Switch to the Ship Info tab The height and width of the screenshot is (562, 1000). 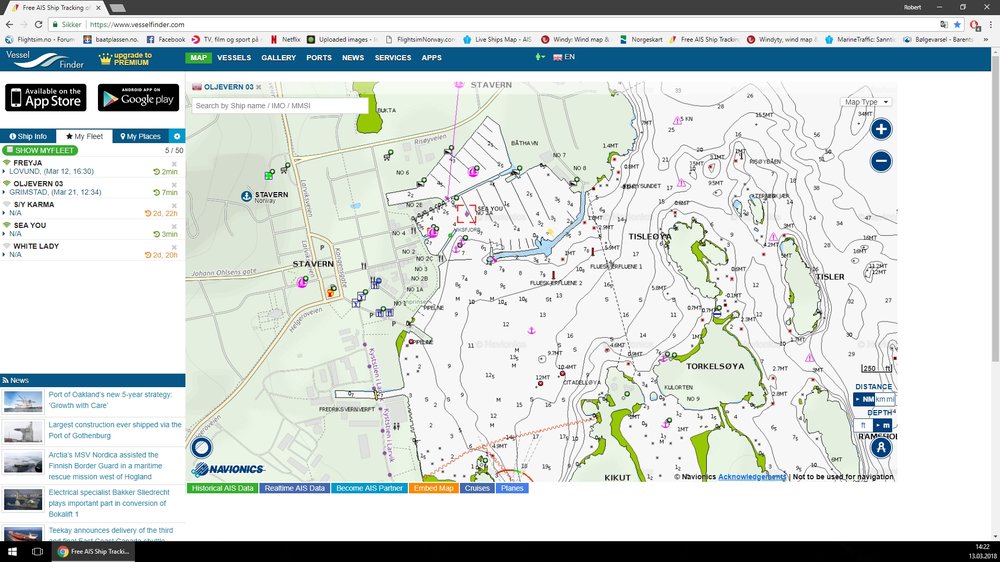point(28,137)
